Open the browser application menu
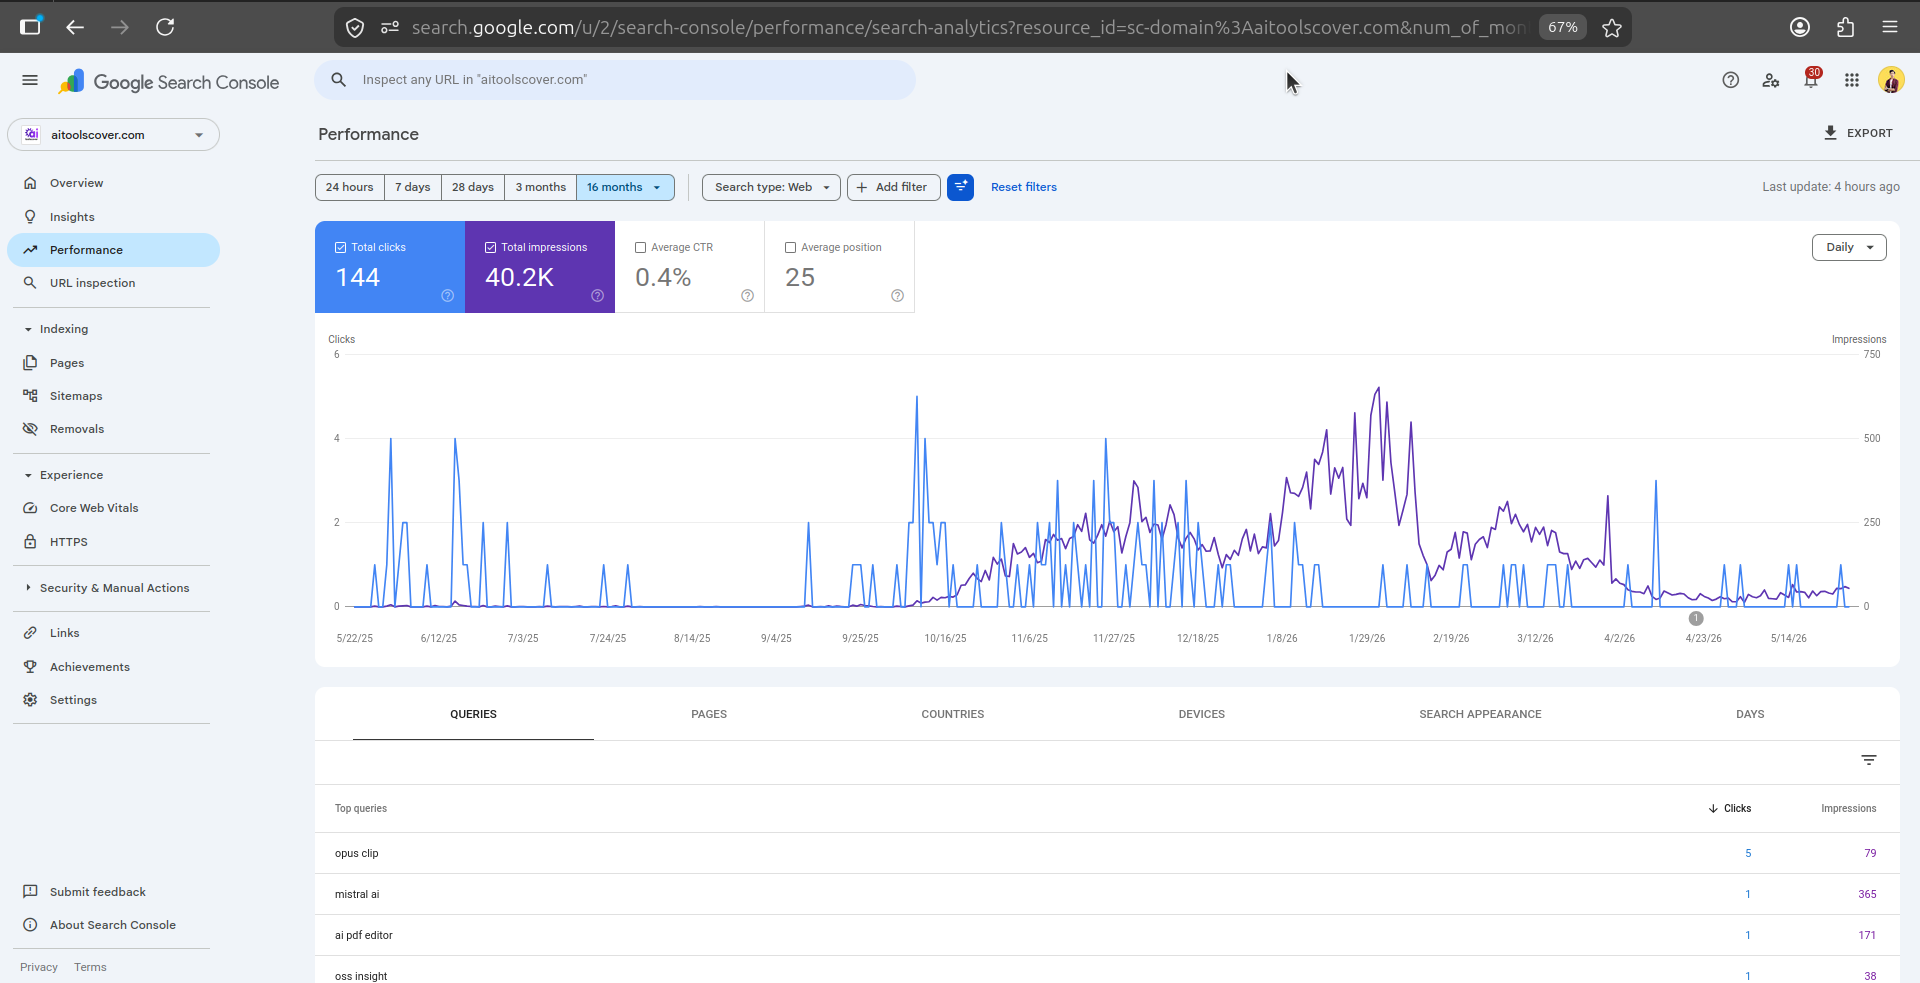 [1890, 27]
